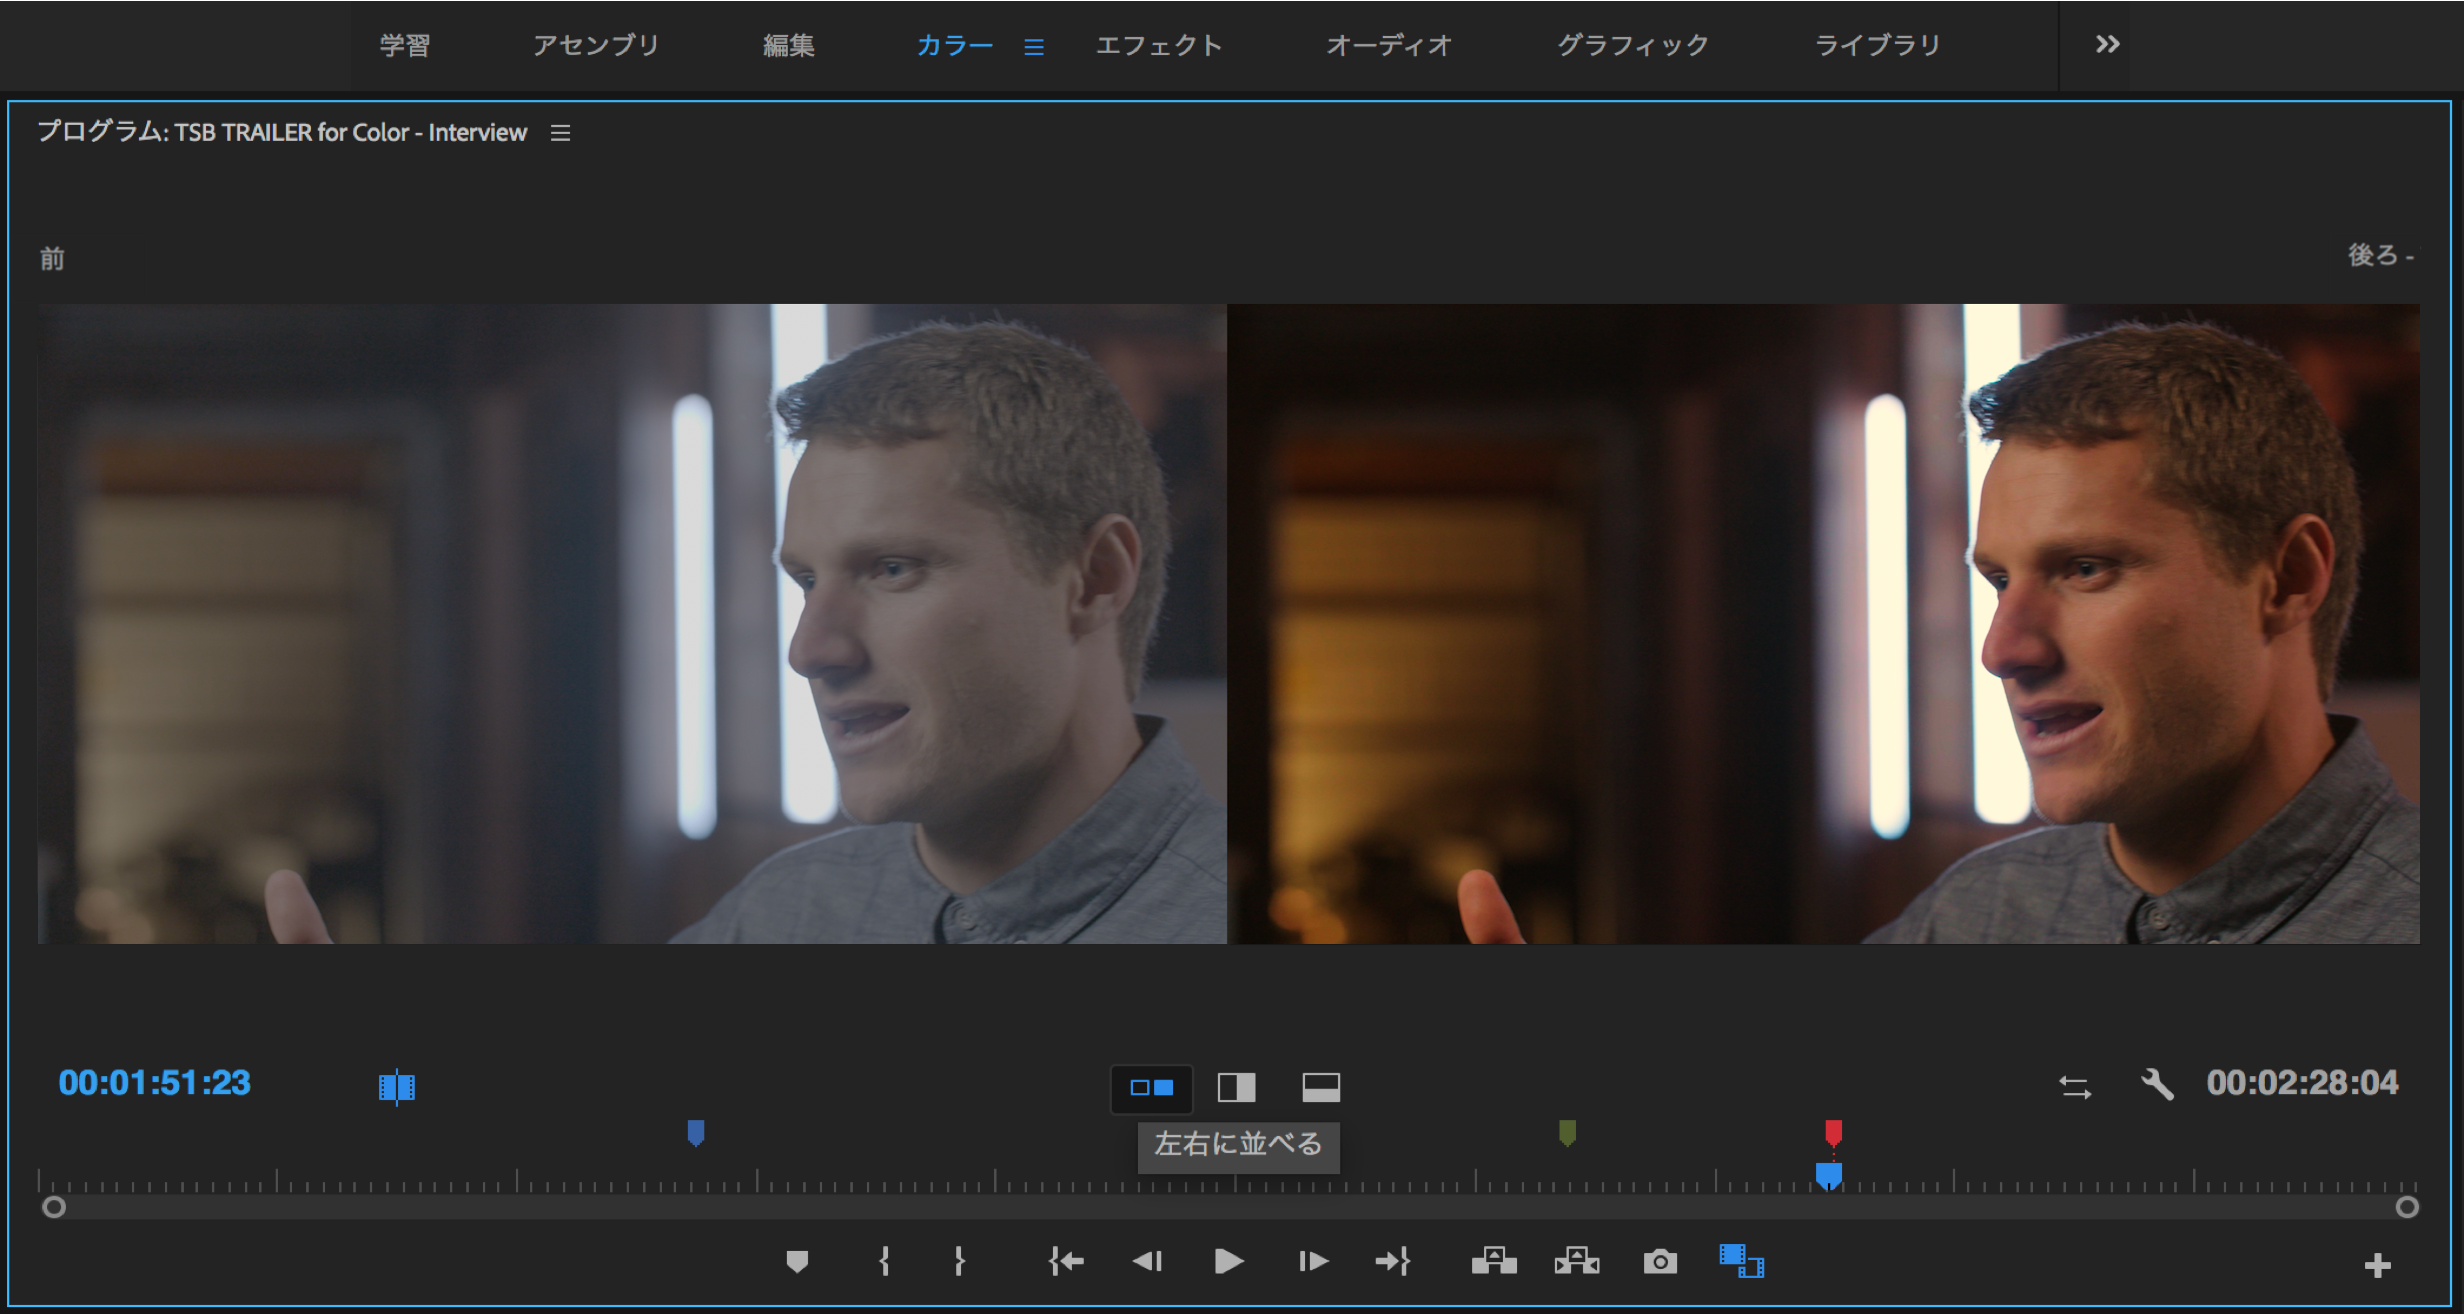This screenshot has width=2464, height=1314.
Task: Select horizontal split comparison layout
Action: [1321, 1088]
